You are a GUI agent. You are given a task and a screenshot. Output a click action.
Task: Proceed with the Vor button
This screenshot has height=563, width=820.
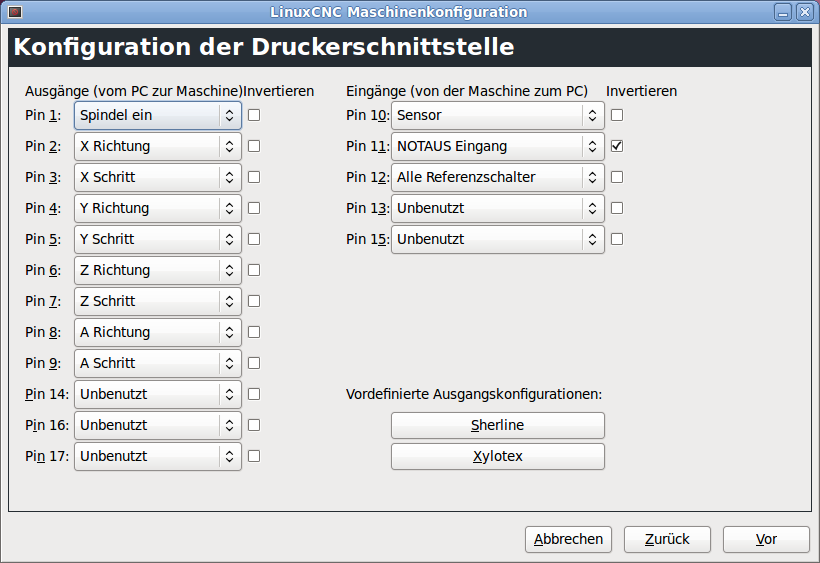click(766, 539)
